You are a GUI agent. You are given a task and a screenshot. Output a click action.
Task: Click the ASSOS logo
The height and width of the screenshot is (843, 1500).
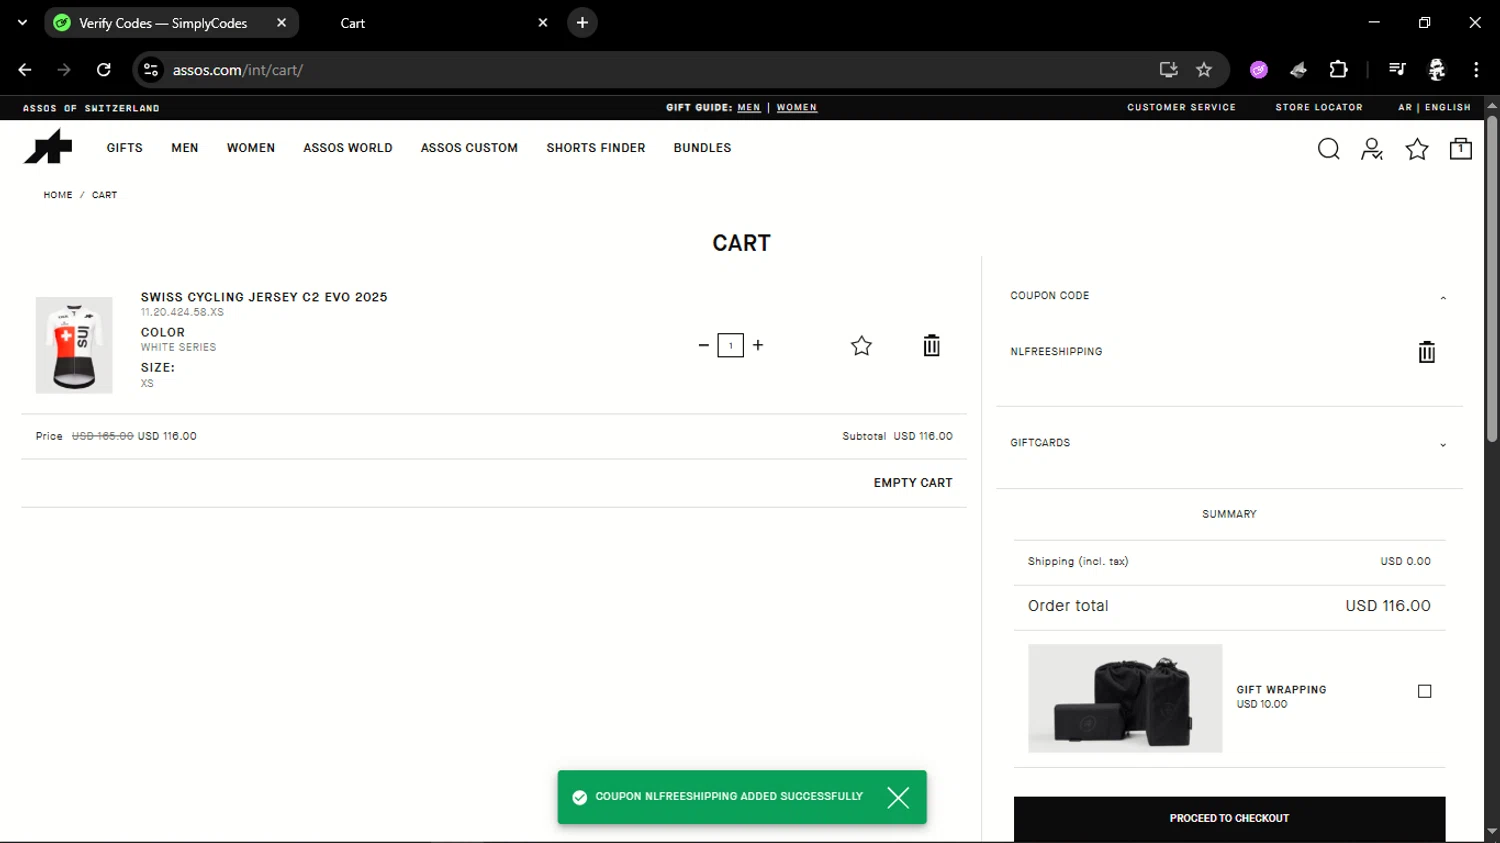point(48,147)
